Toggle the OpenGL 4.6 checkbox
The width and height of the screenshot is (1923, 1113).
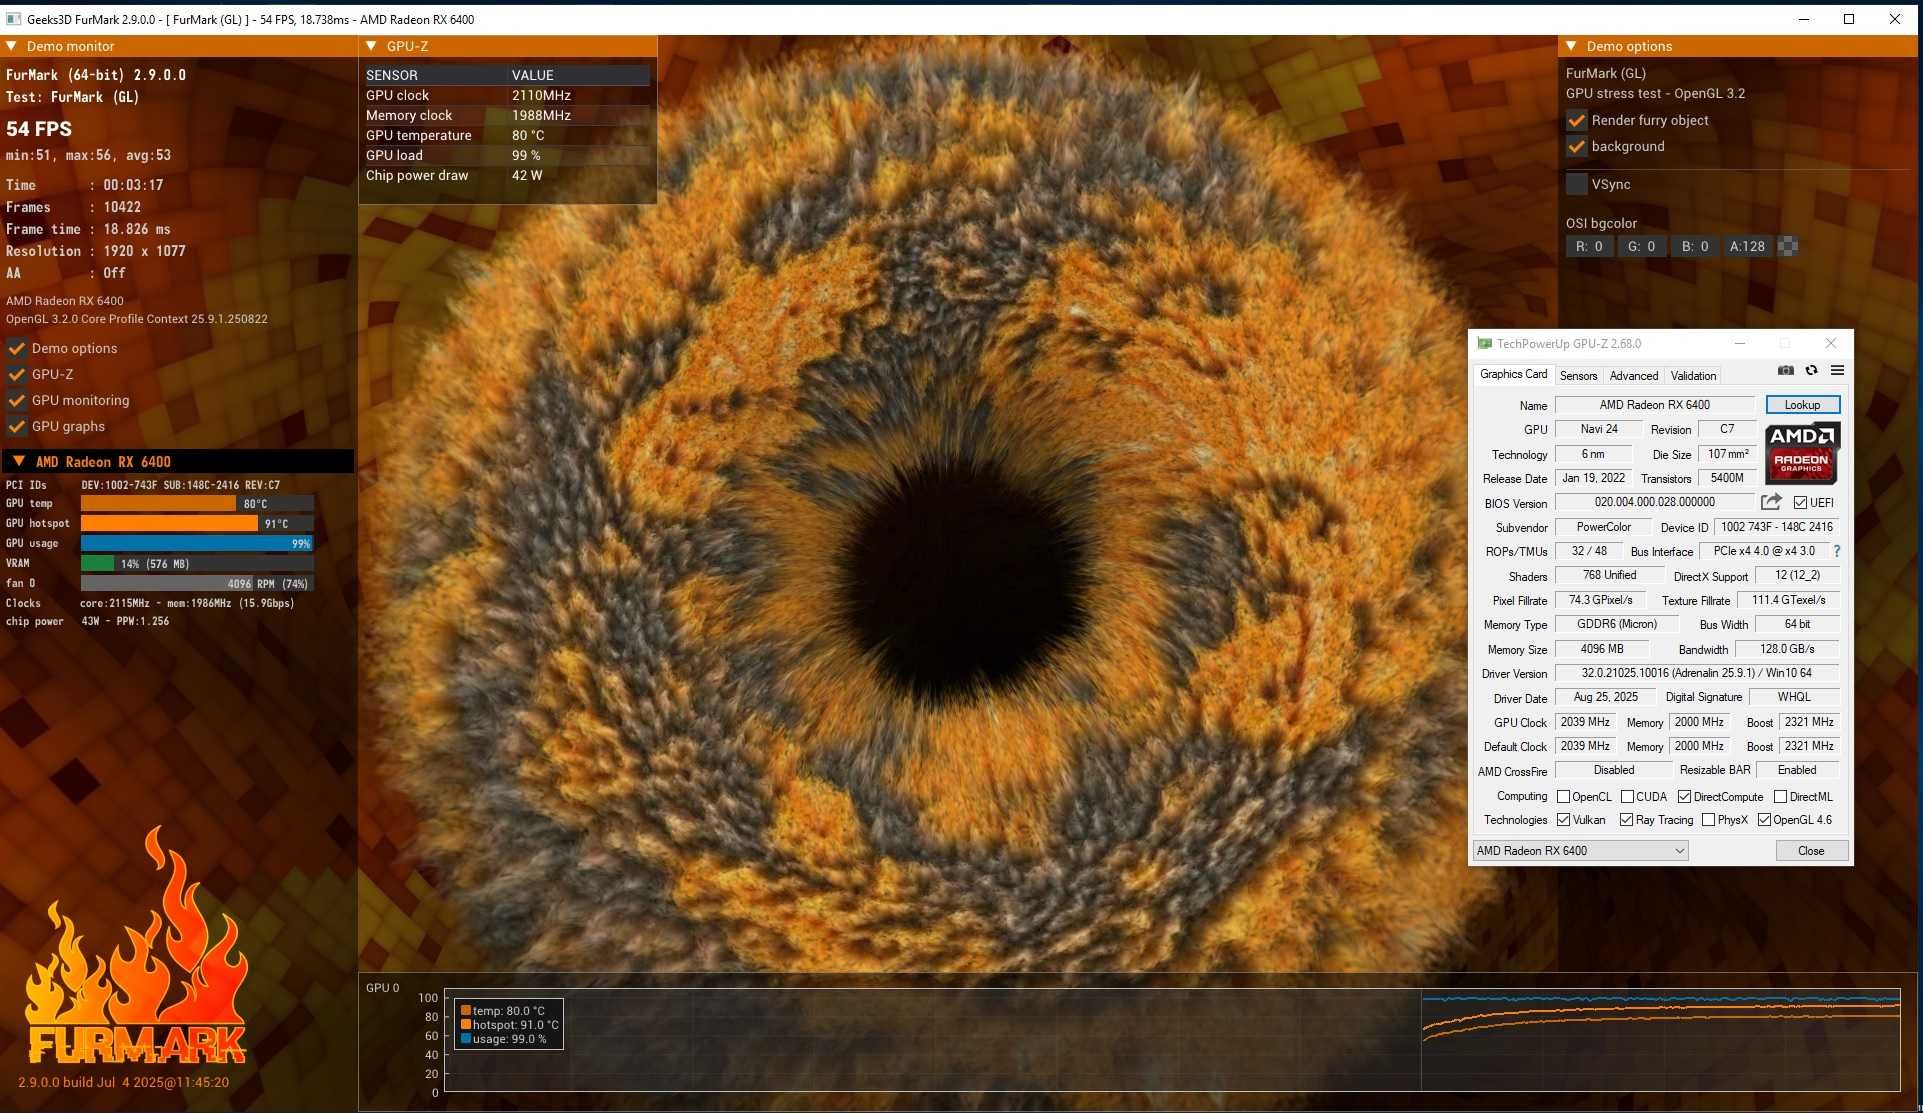pos(1764,820)
